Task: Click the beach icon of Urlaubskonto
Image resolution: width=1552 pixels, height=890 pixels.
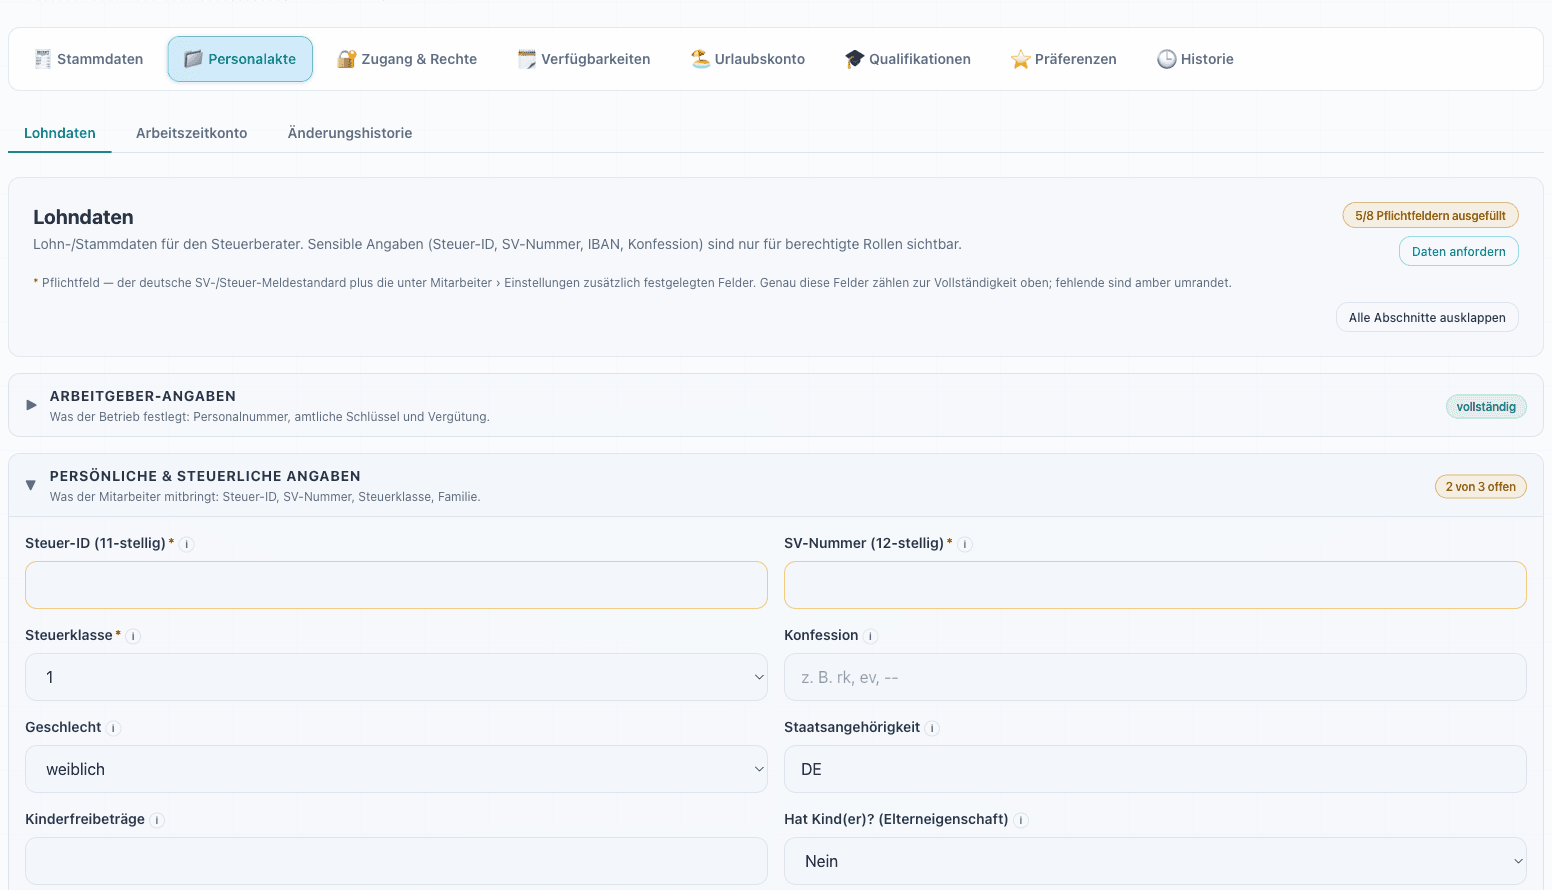Action: point(700,59)
